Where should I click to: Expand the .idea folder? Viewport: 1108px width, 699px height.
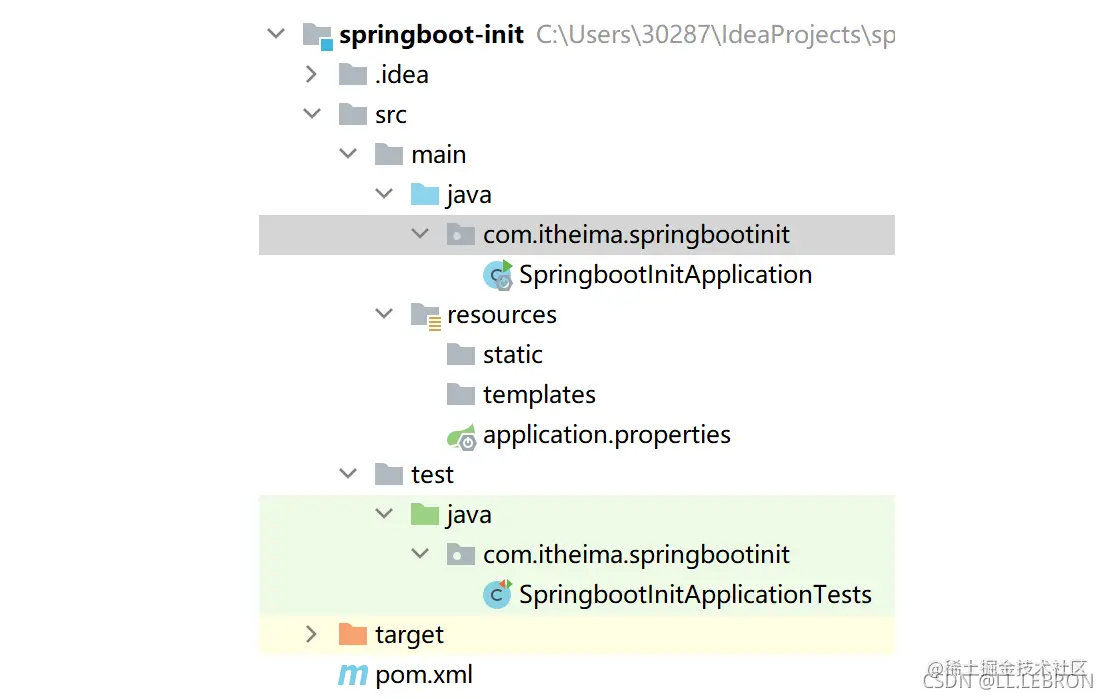pyautogui.click(x=311, y=75)
